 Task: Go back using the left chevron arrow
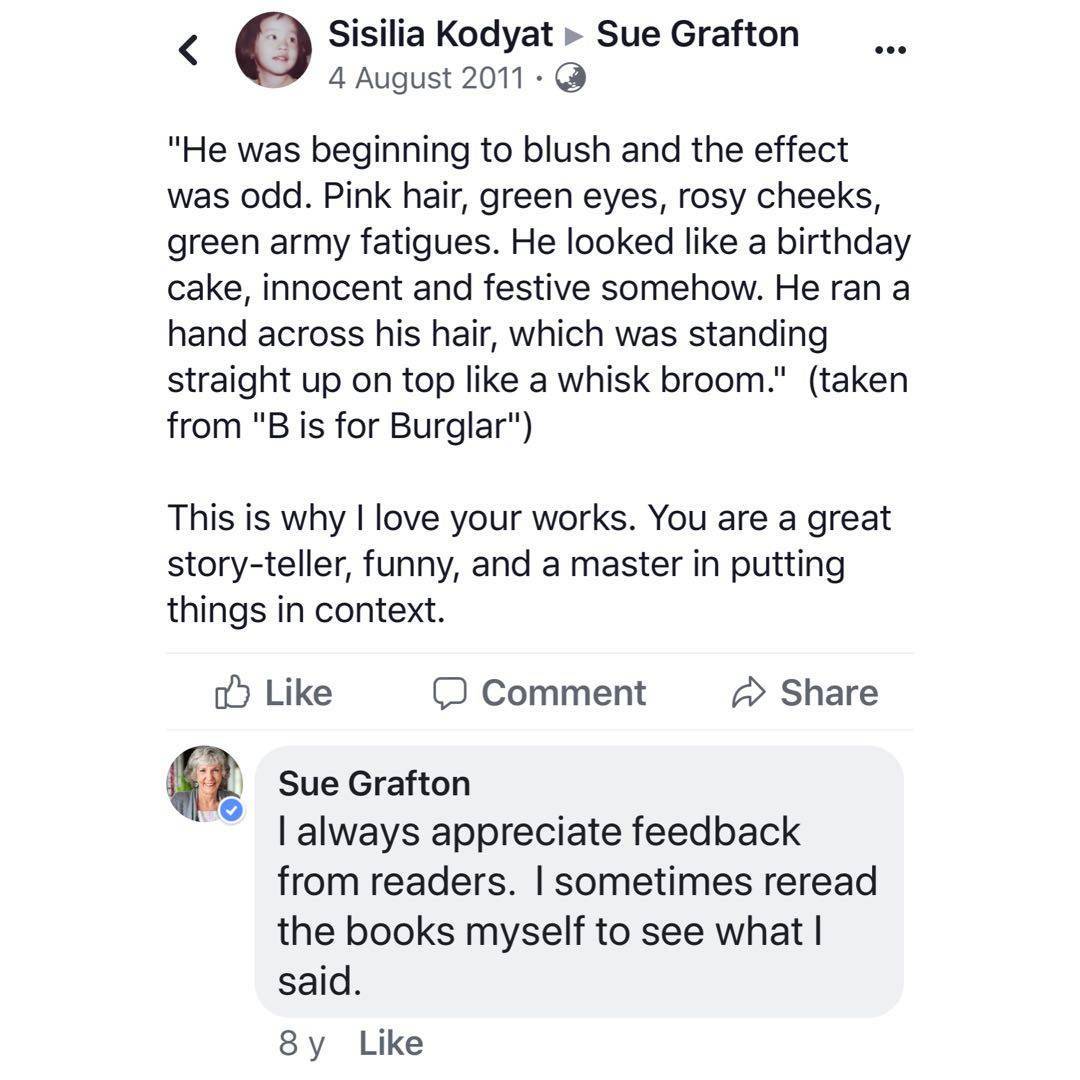tap(189, 50)
